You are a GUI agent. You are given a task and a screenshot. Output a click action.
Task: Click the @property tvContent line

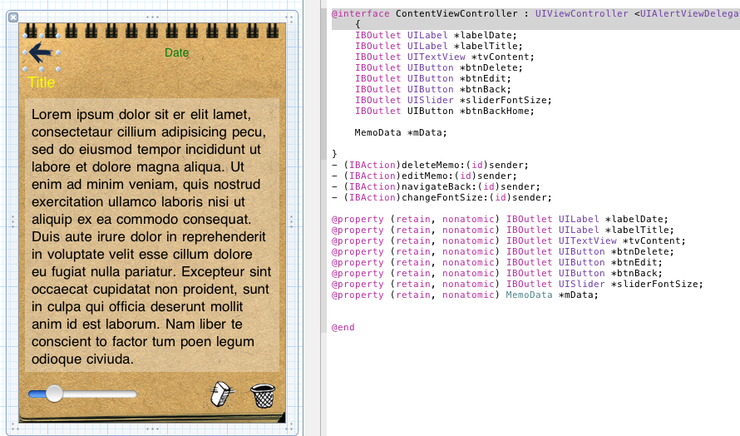coord(509,241)
